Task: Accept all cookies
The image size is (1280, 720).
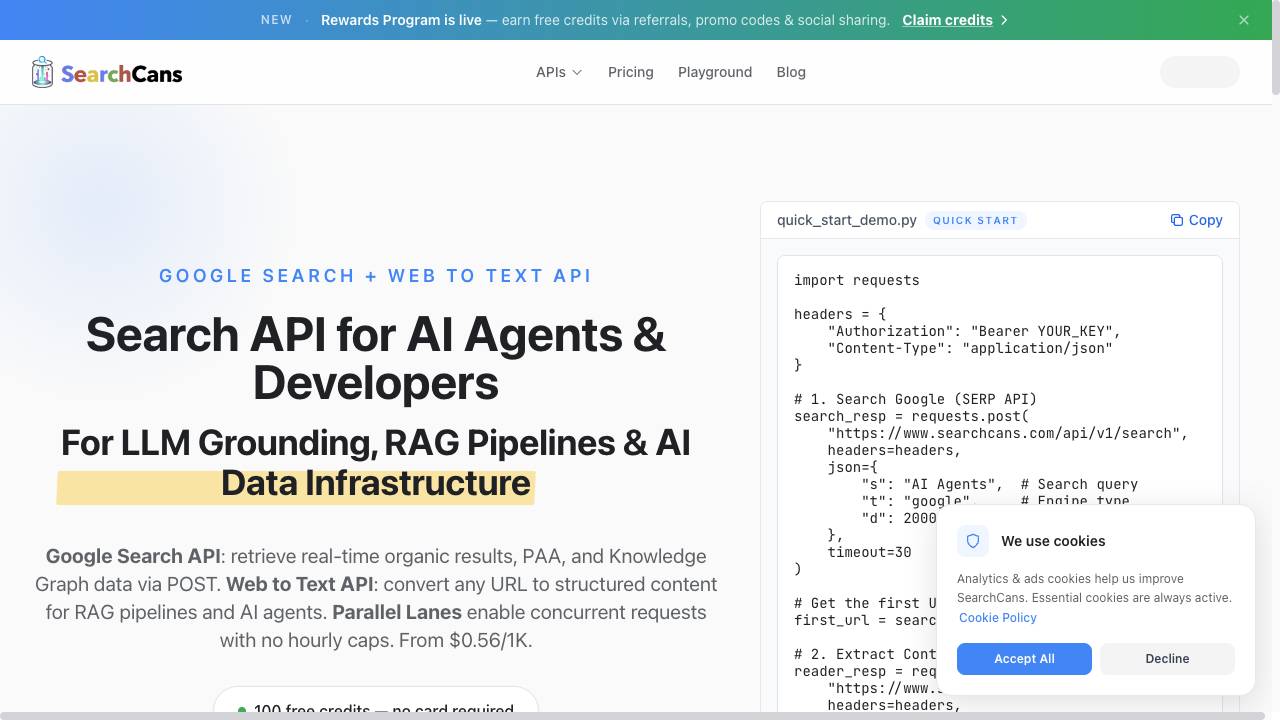Action: [1024, 659]
